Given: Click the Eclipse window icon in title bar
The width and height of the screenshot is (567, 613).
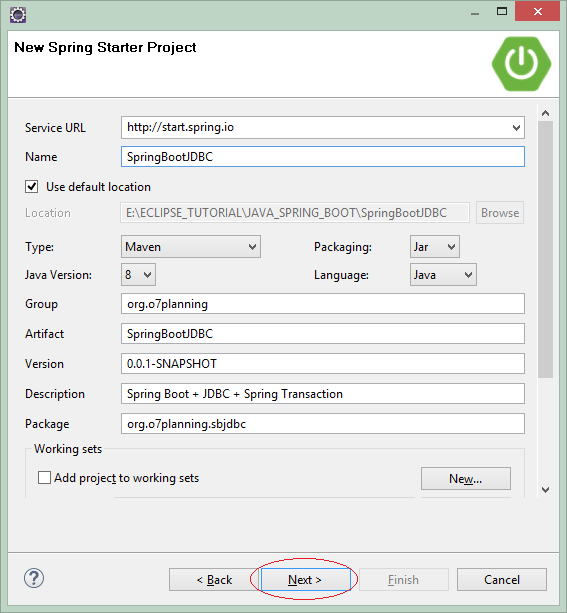Looking at the screenshot, I should coord(18,15).
